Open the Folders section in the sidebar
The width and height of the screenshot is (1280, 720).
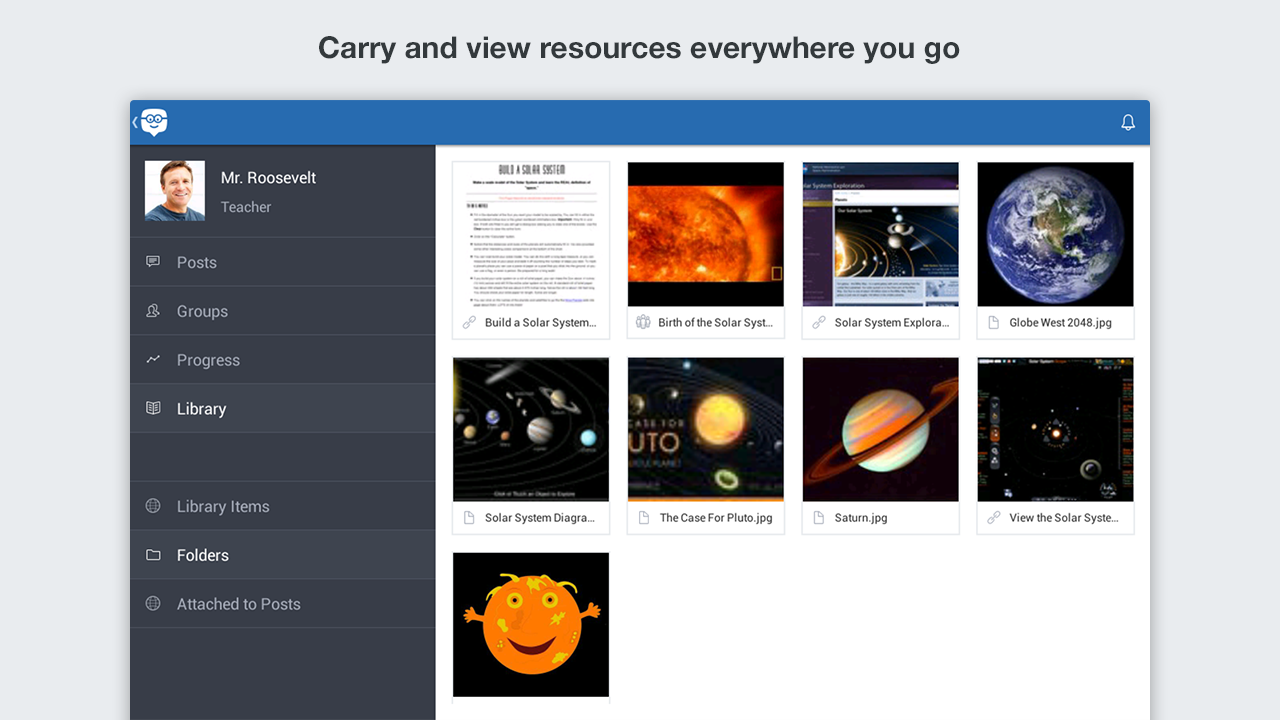point(203,554)
